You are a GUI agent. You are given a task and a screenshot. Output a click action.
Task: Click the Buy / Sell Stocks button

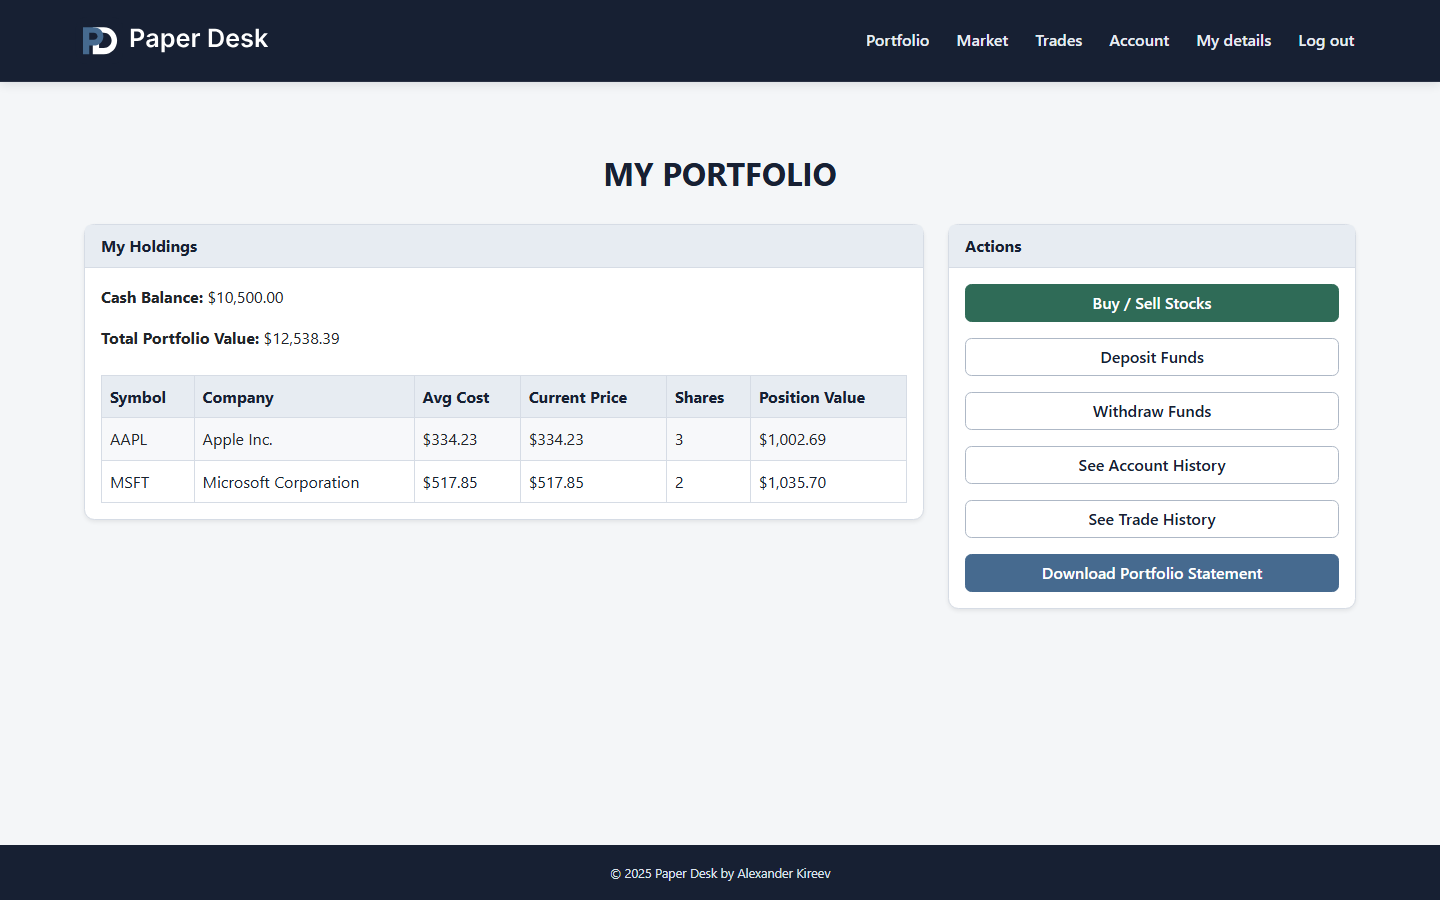[x=1152, y=303]
